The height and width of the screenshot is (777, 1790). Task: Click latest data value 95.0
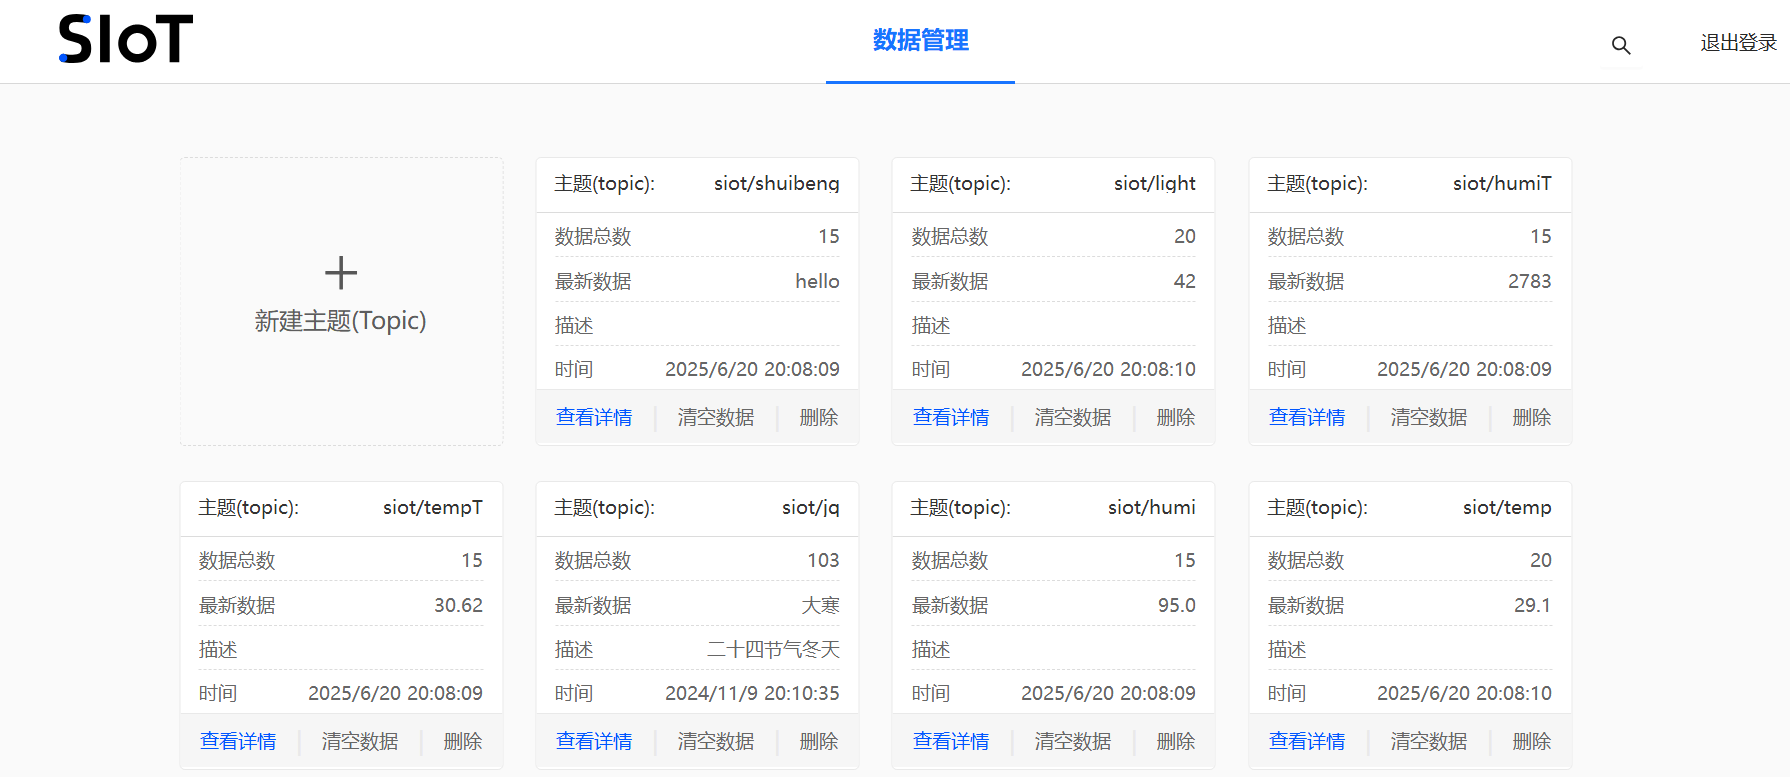pos(1177,605)
